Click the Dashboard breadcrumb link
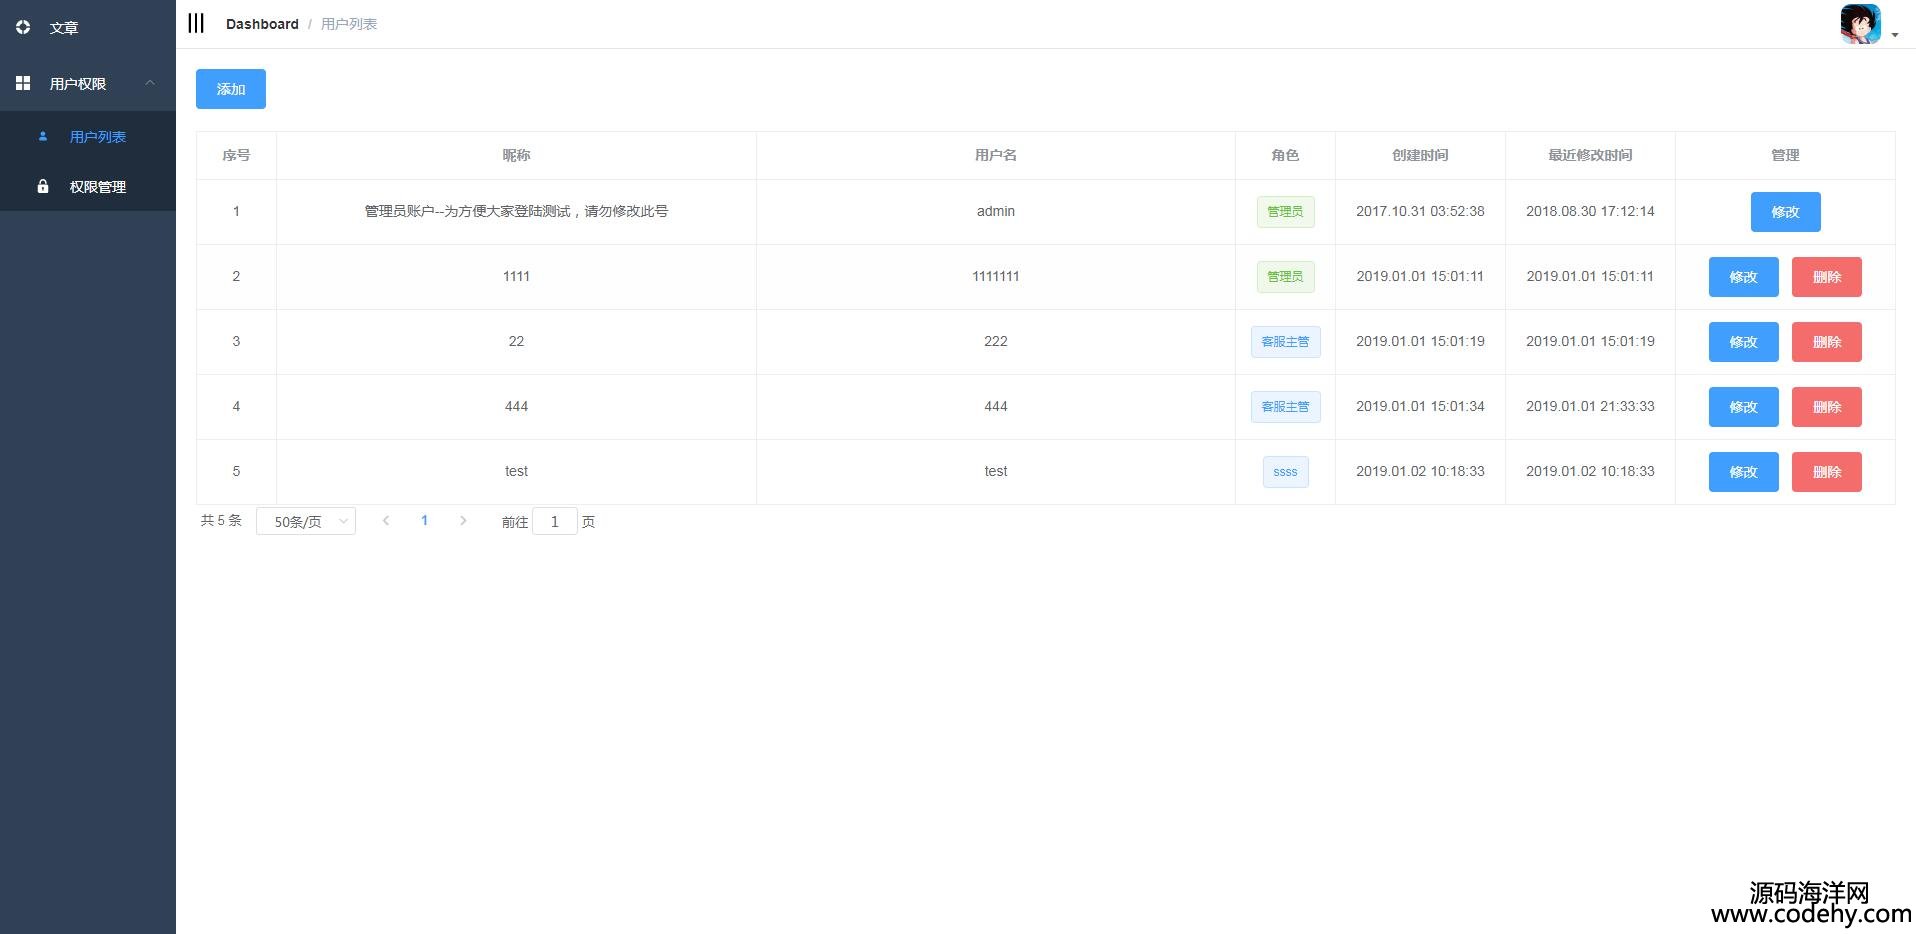1916x934 pixels. 262,24
